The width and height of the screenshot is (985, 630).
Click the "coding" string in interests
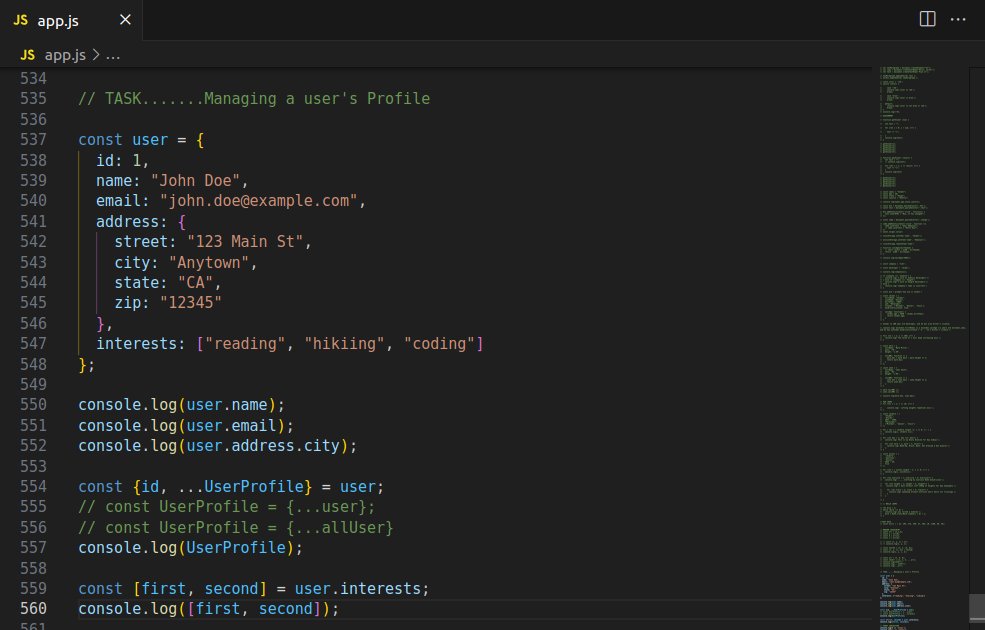tap(439, 344)
